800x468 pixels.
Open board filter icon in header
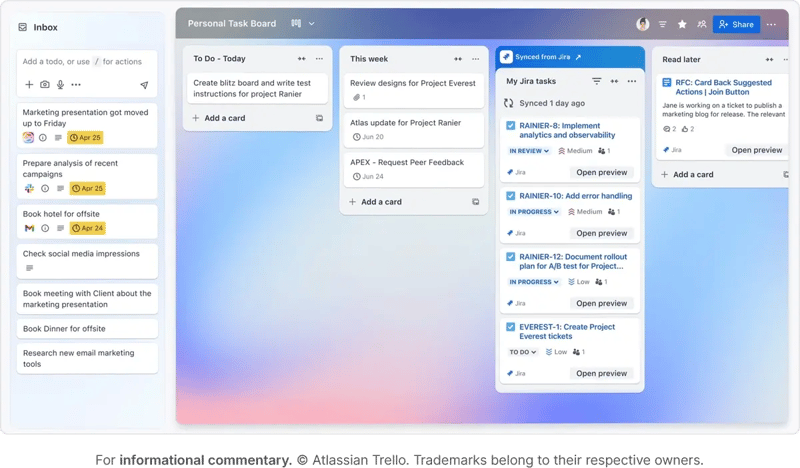[662, 24]
